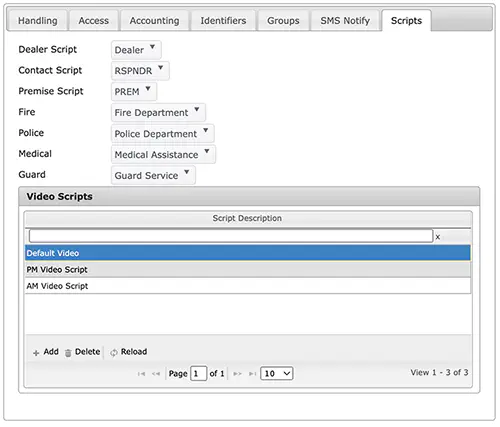
Task: Select the PM Video Script row
Action: pyautogui.click(x=248, y=269)
